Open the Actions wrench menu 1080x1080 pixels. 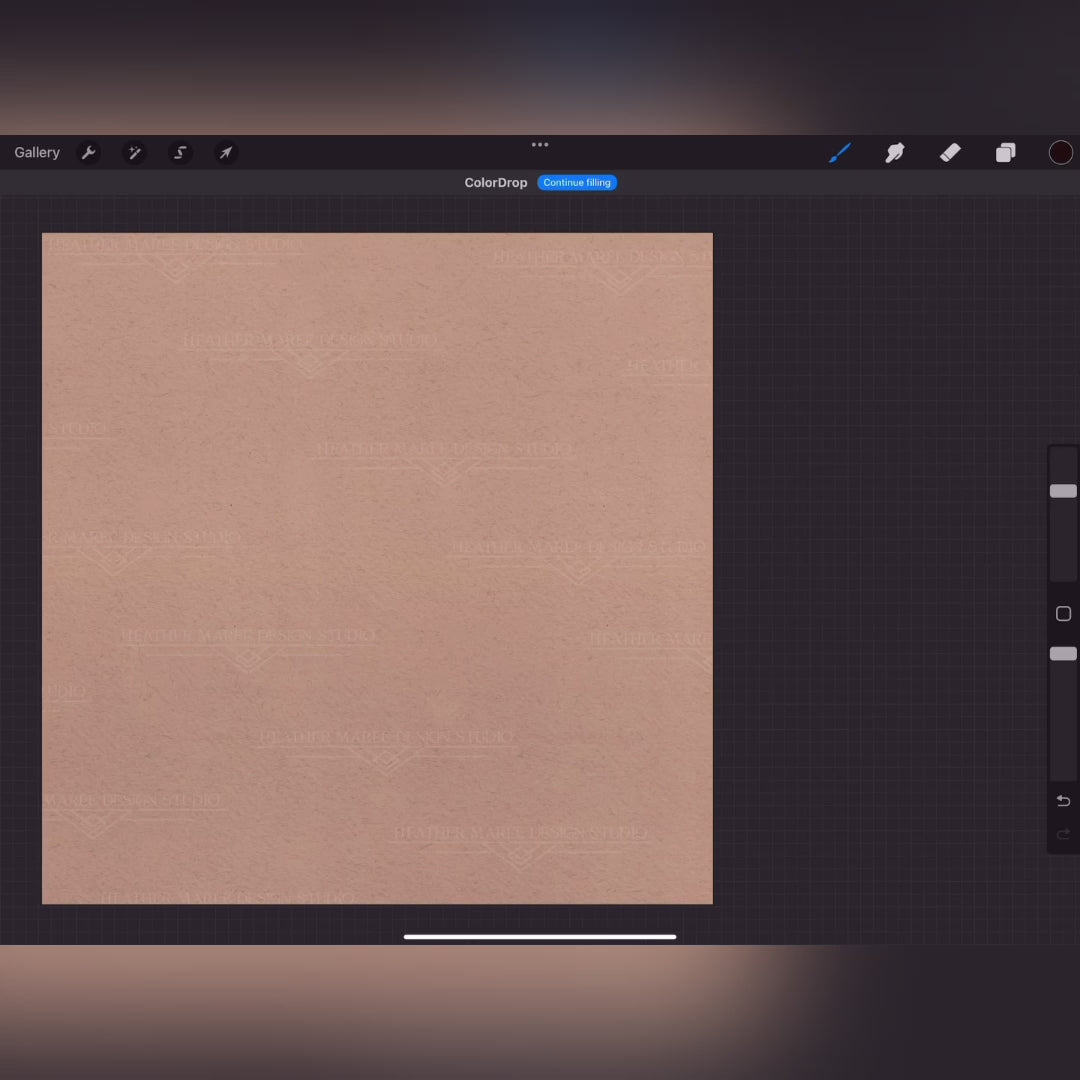[88, 153]
